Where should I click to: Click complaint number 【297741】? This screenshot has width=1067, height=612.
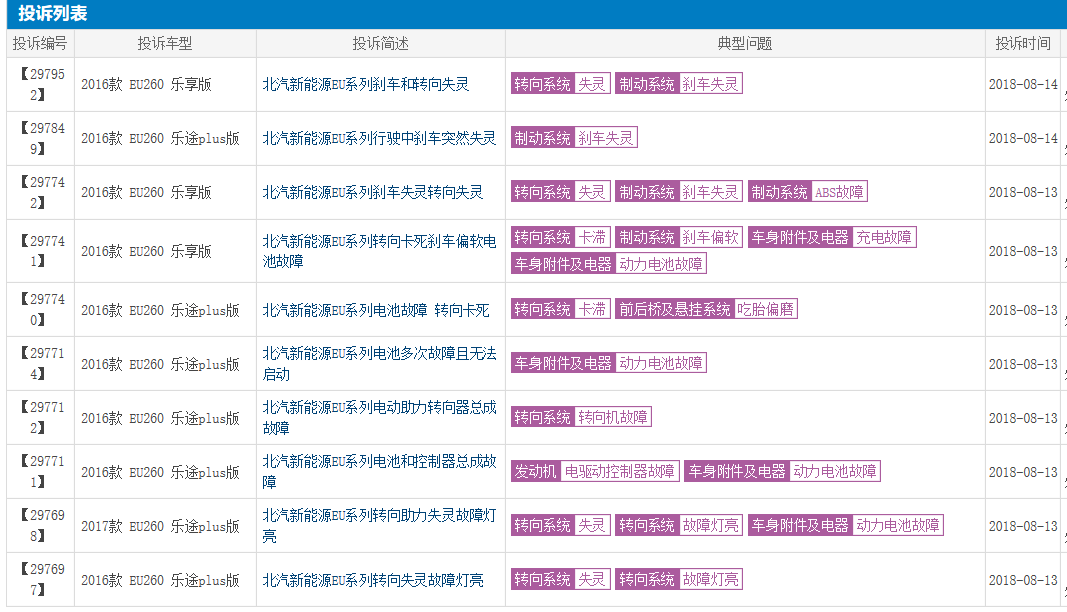pyautogui.click(x=40, y=251)
